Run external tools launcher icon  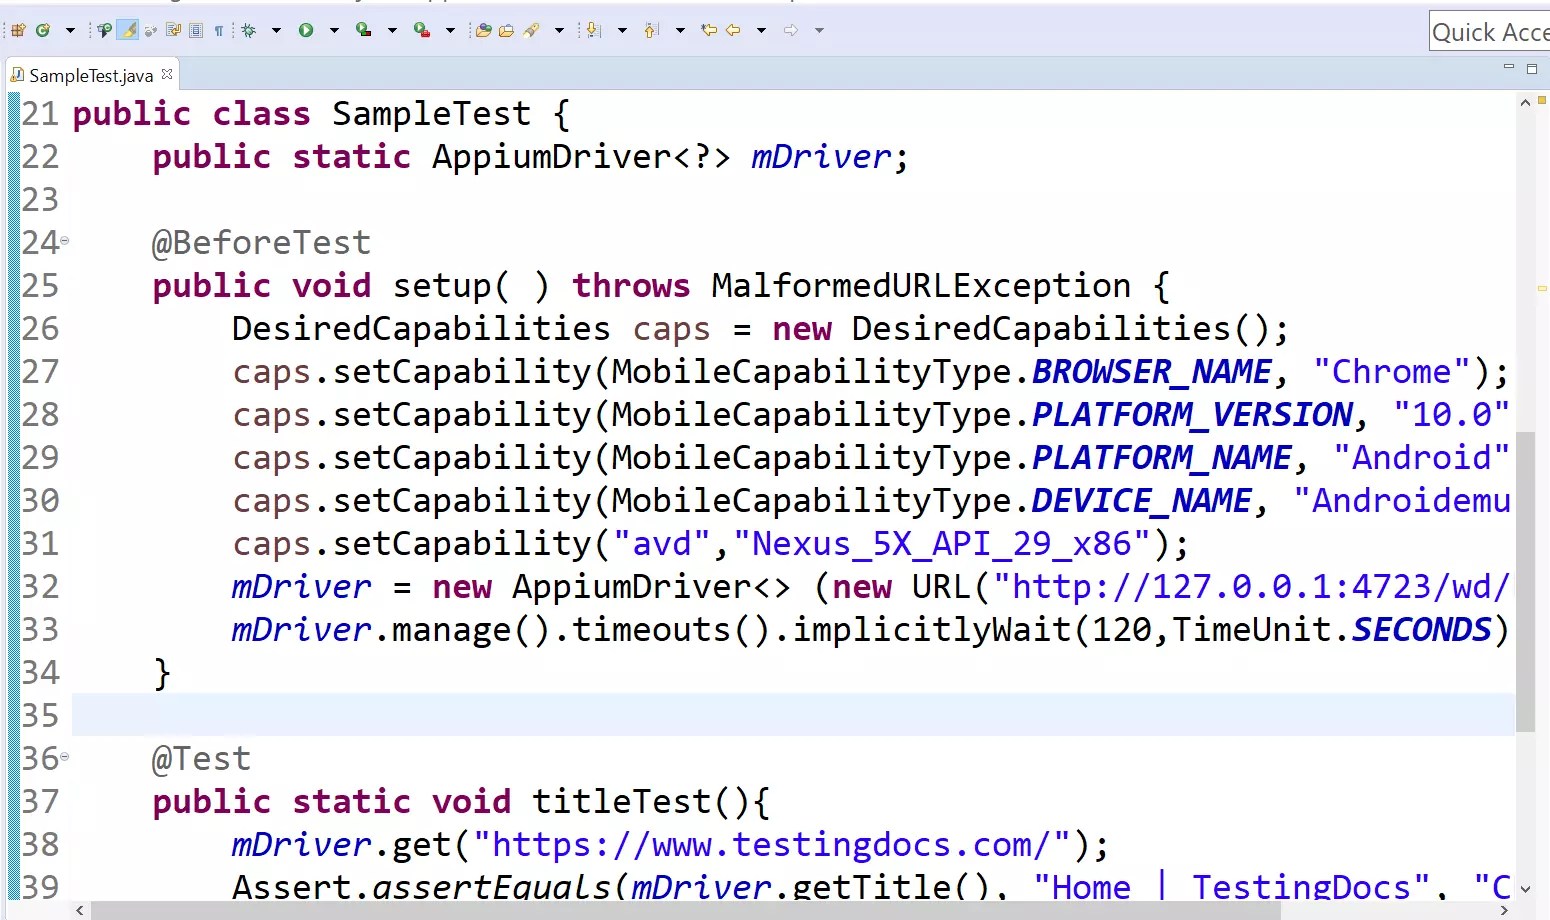(422, 30)
